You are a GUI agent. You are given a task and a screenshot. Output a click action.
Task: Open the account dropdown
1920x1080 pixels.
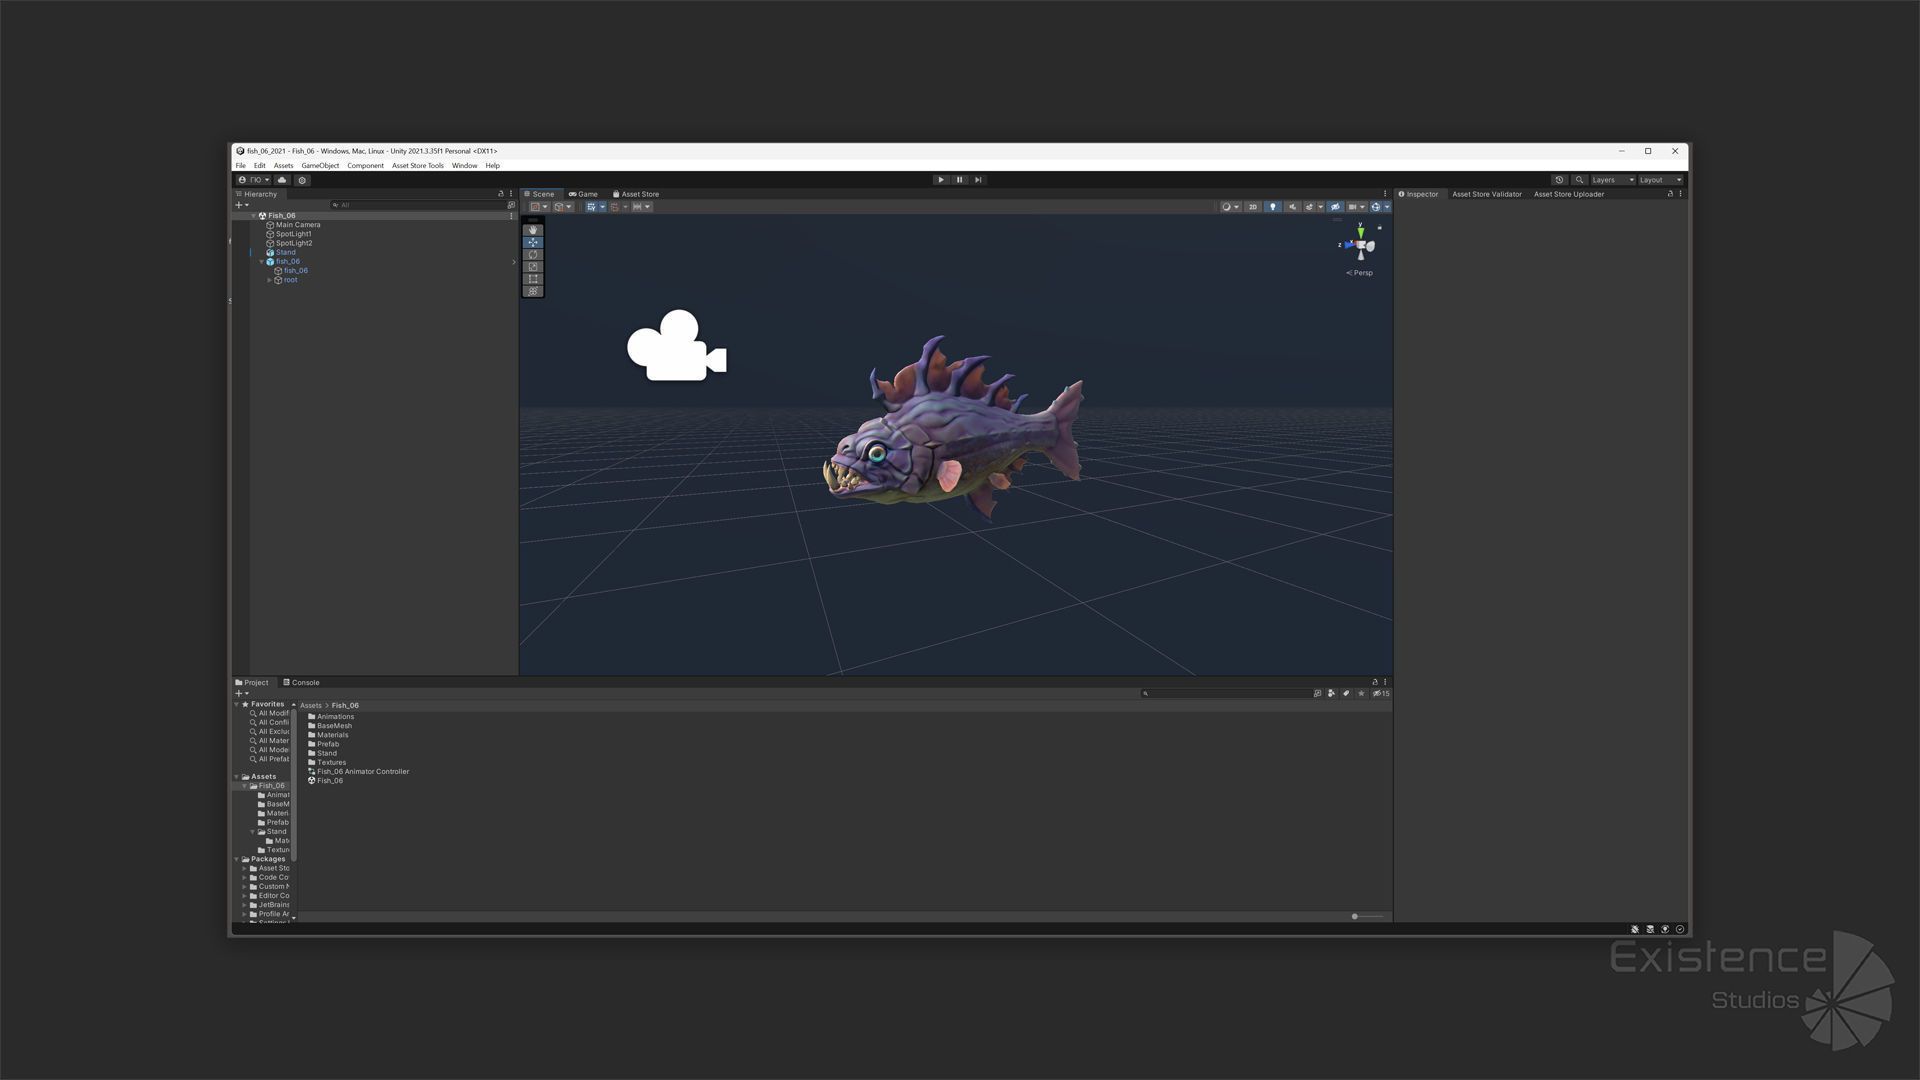coord(254,180)
